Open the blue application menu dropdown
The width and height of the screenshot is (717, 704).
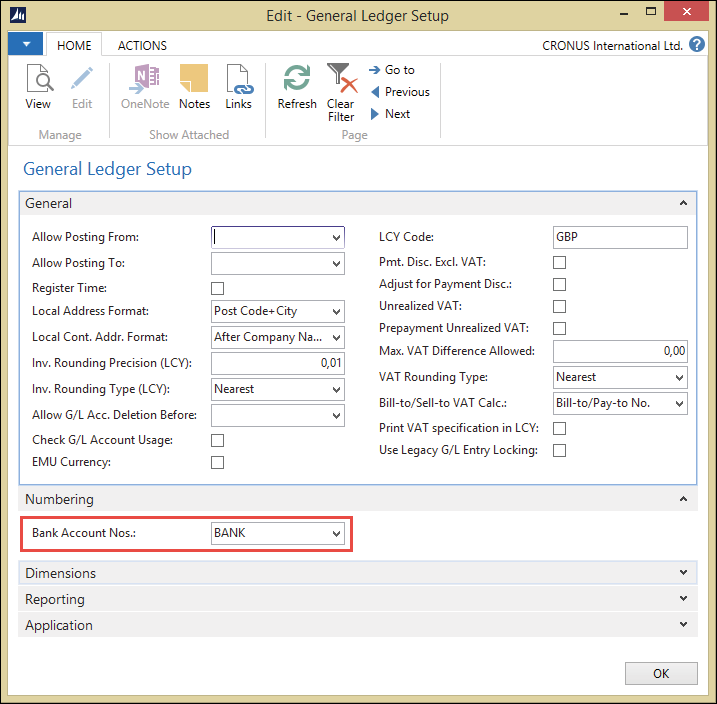pos(26,44)
